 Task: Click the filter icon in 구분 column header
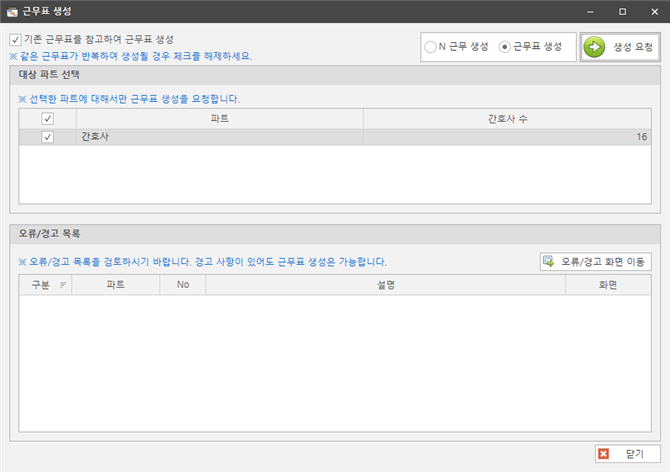[64, 285]
